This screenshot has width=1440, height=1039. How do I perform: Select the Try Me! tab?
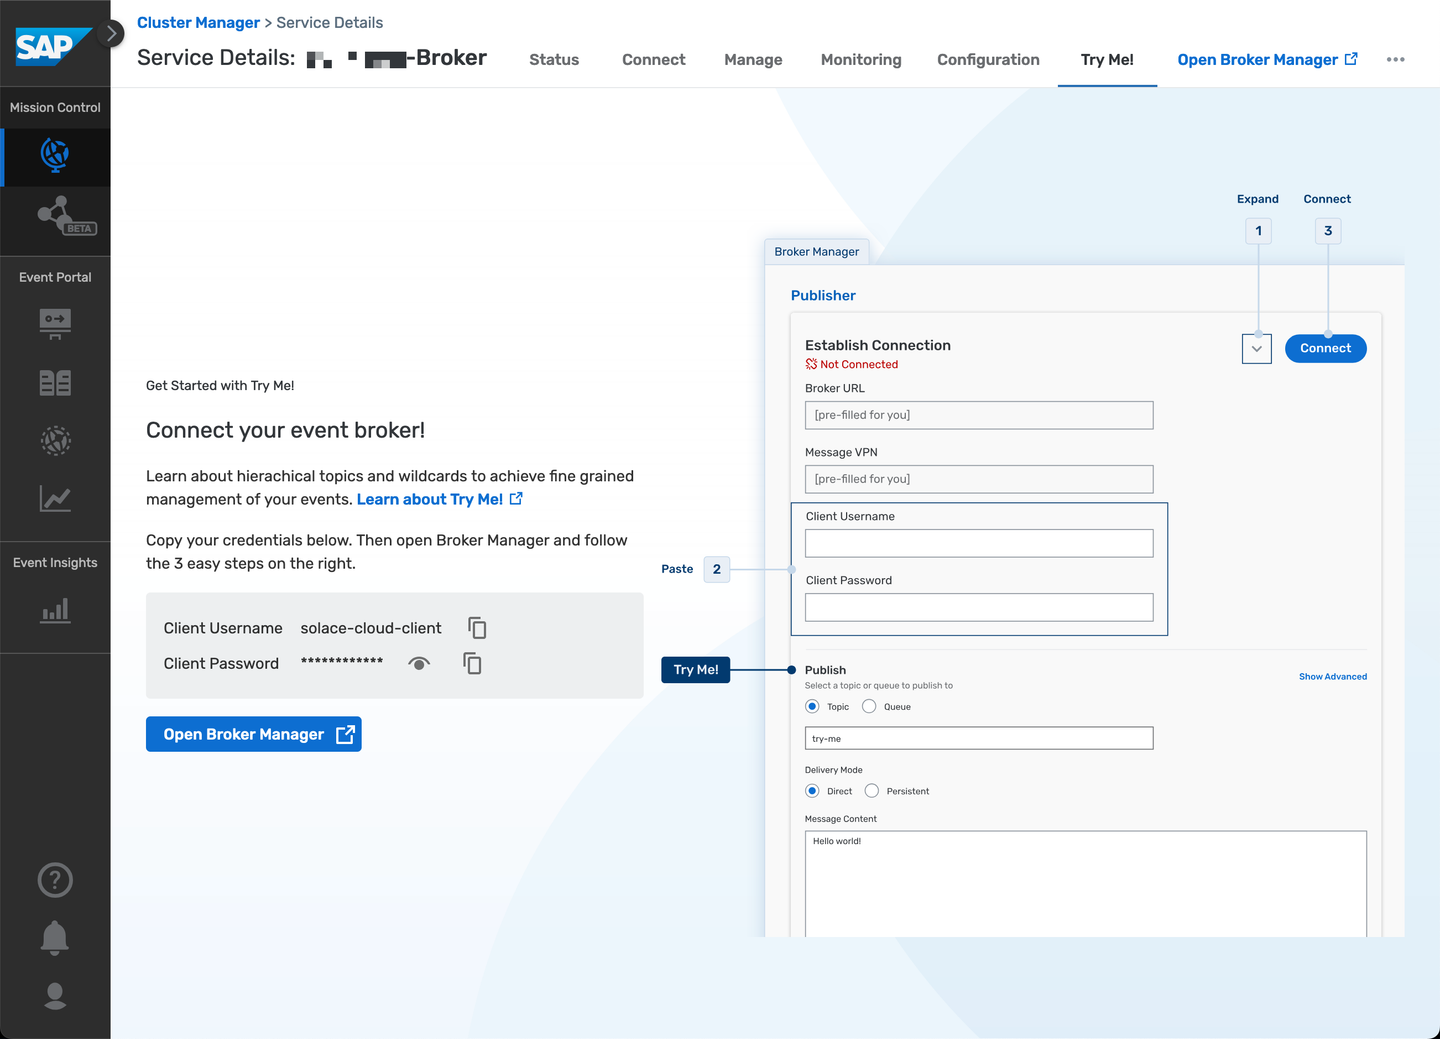point(1107,60)
